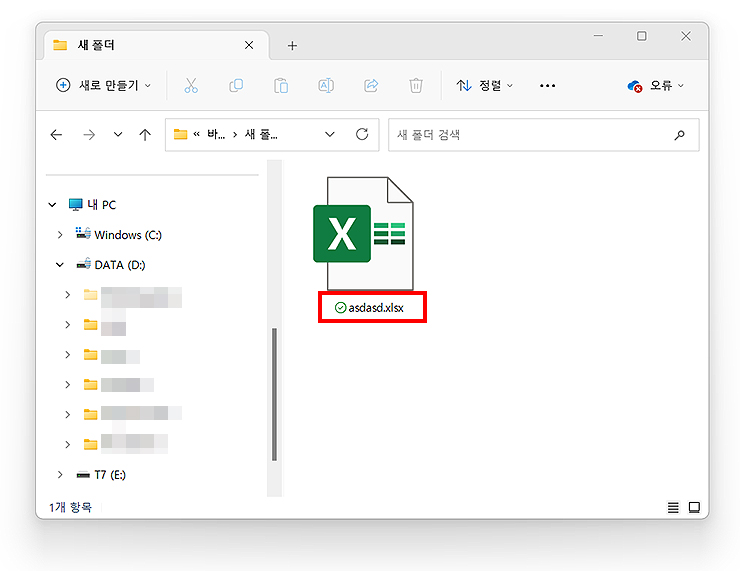Switch to large icons view
This screenshot has height=571, width=740.
pos(694,507)
